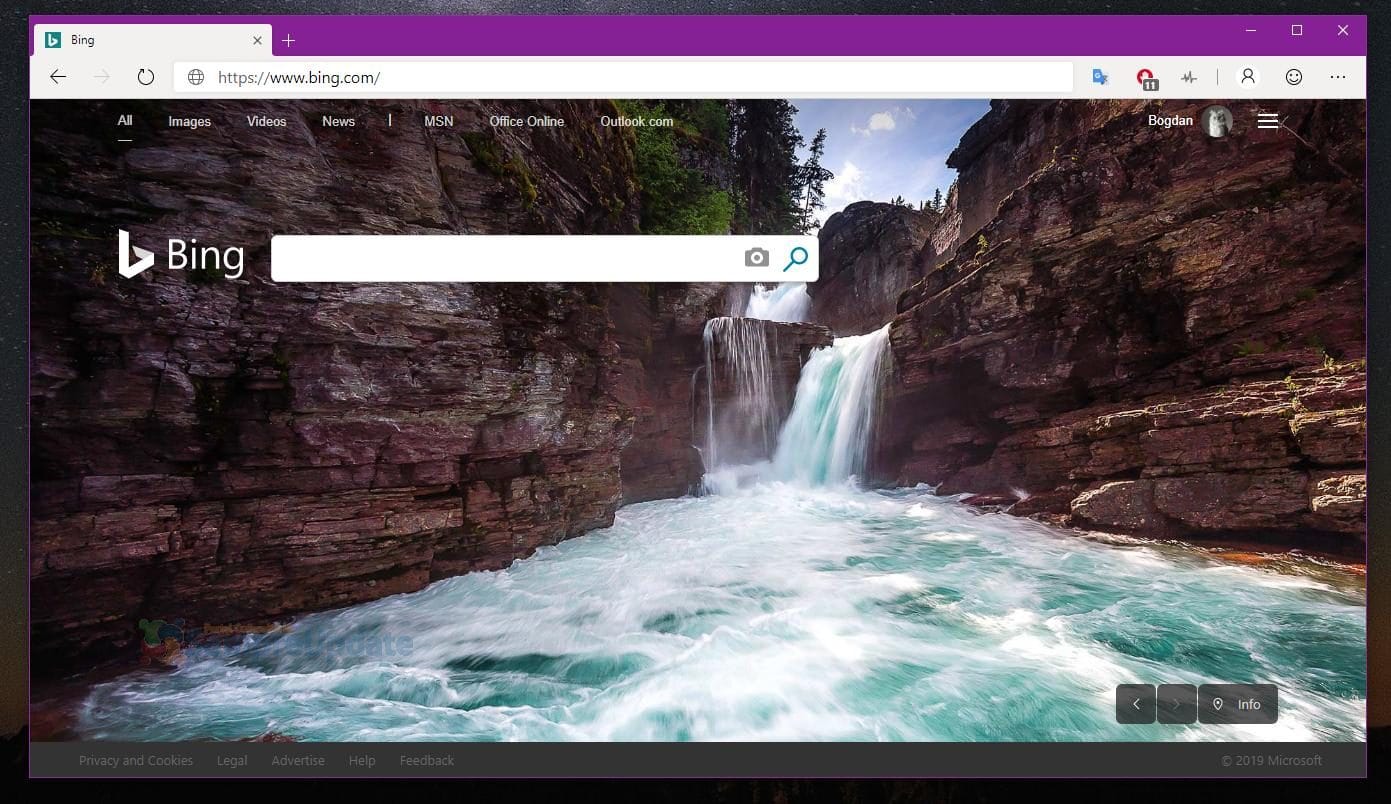Image resolution: width=1391 pixels, height=804 pixels.
Task: Click the magnifier search icon
Action: (x=795, y=259)
